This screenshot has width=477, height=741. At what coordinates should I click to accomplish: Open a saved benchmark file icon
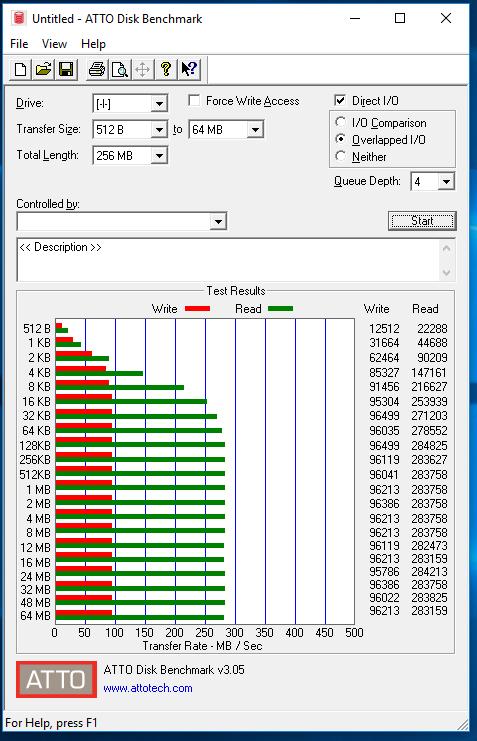[x=43, y=70]
